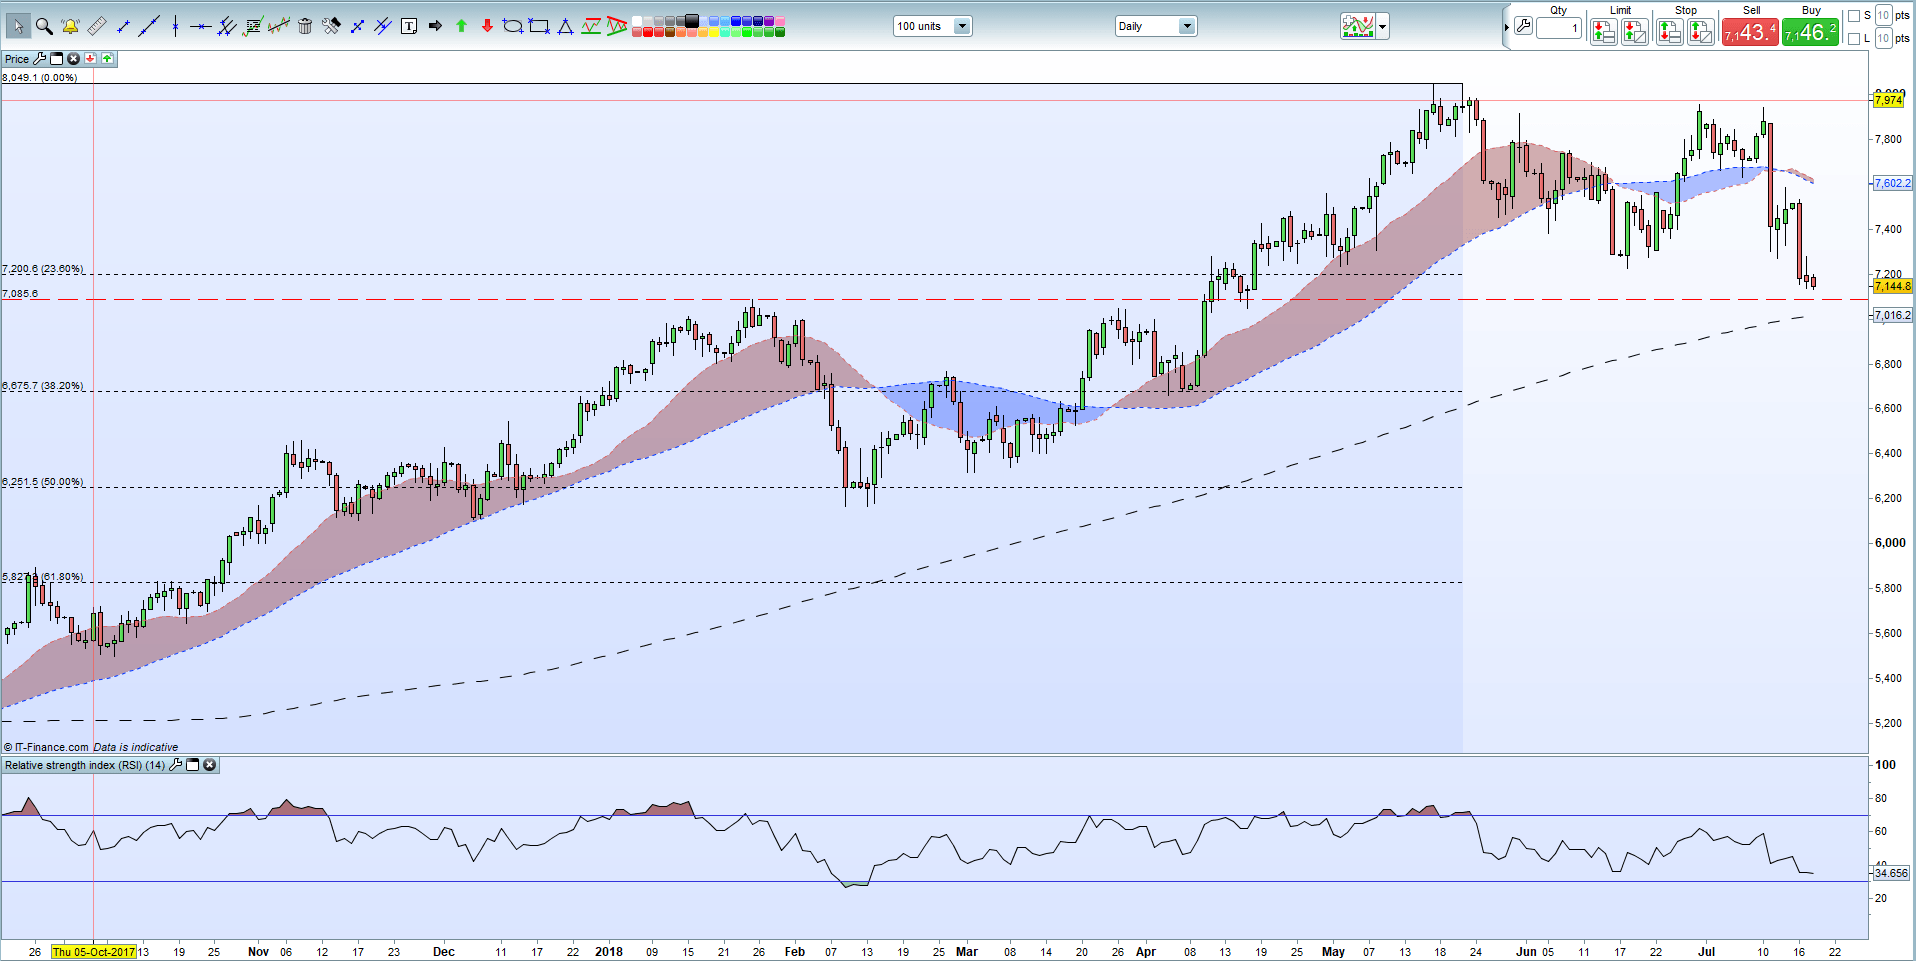Select the triangle drawing tool
This screenshot has height=961, width=1916.
[x=565, y=27]
